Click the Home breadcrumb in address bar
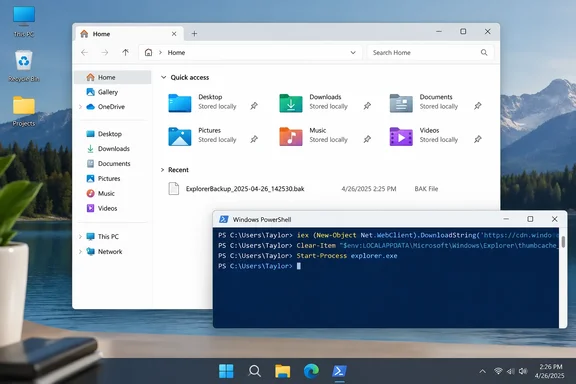The width and height of the screenshot is (576, 384). click(x=176, y=53)
